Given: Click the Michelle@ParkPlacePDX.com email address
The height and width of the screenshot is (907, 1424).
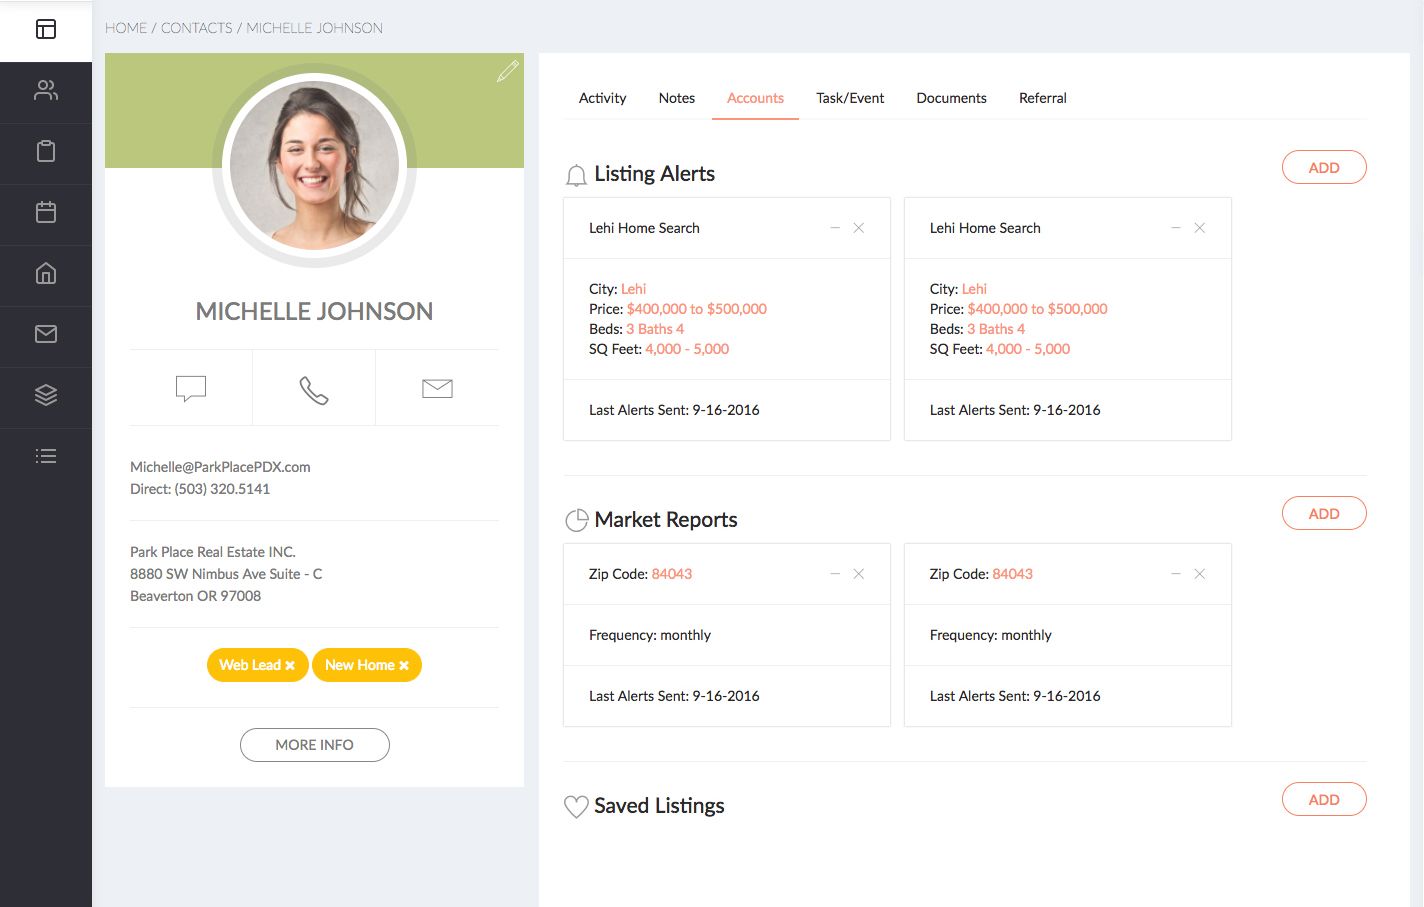Looking at the screenshot, I should click(x=220, y=467).
